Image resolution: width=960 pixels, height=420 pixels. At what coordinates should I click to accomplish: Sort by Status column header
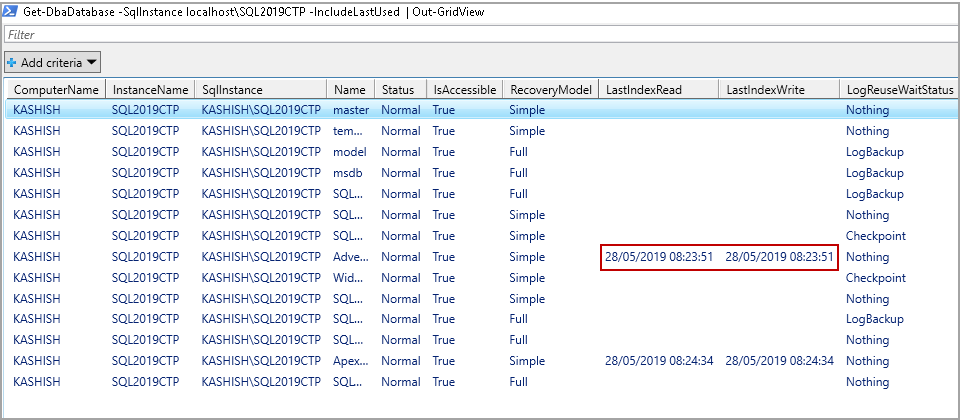click(x=398, y=89)
